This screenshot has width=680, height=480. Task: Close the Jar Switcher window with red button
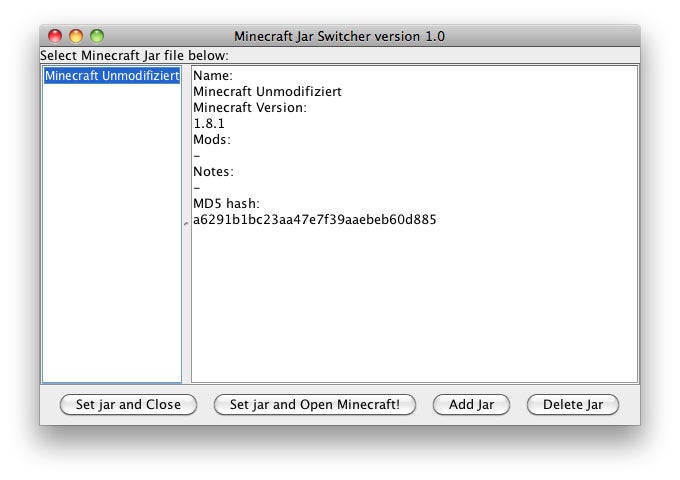tap(55, 36)
